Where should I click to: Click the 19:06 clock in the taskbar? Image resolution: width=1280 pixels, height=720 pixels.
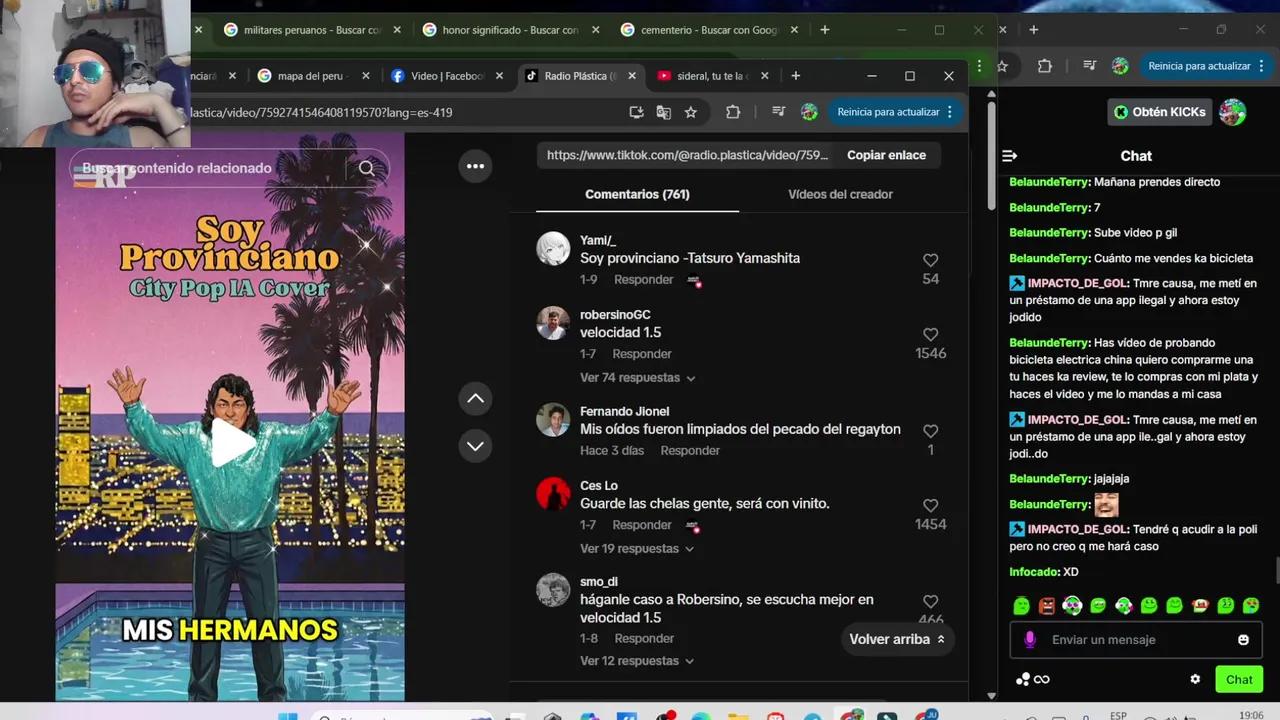click(x=1251, y=715)
